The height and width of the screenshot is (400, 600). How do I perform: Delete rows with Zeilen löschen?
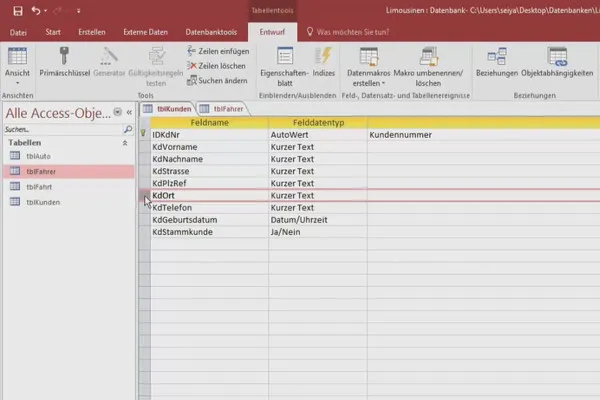217,66
